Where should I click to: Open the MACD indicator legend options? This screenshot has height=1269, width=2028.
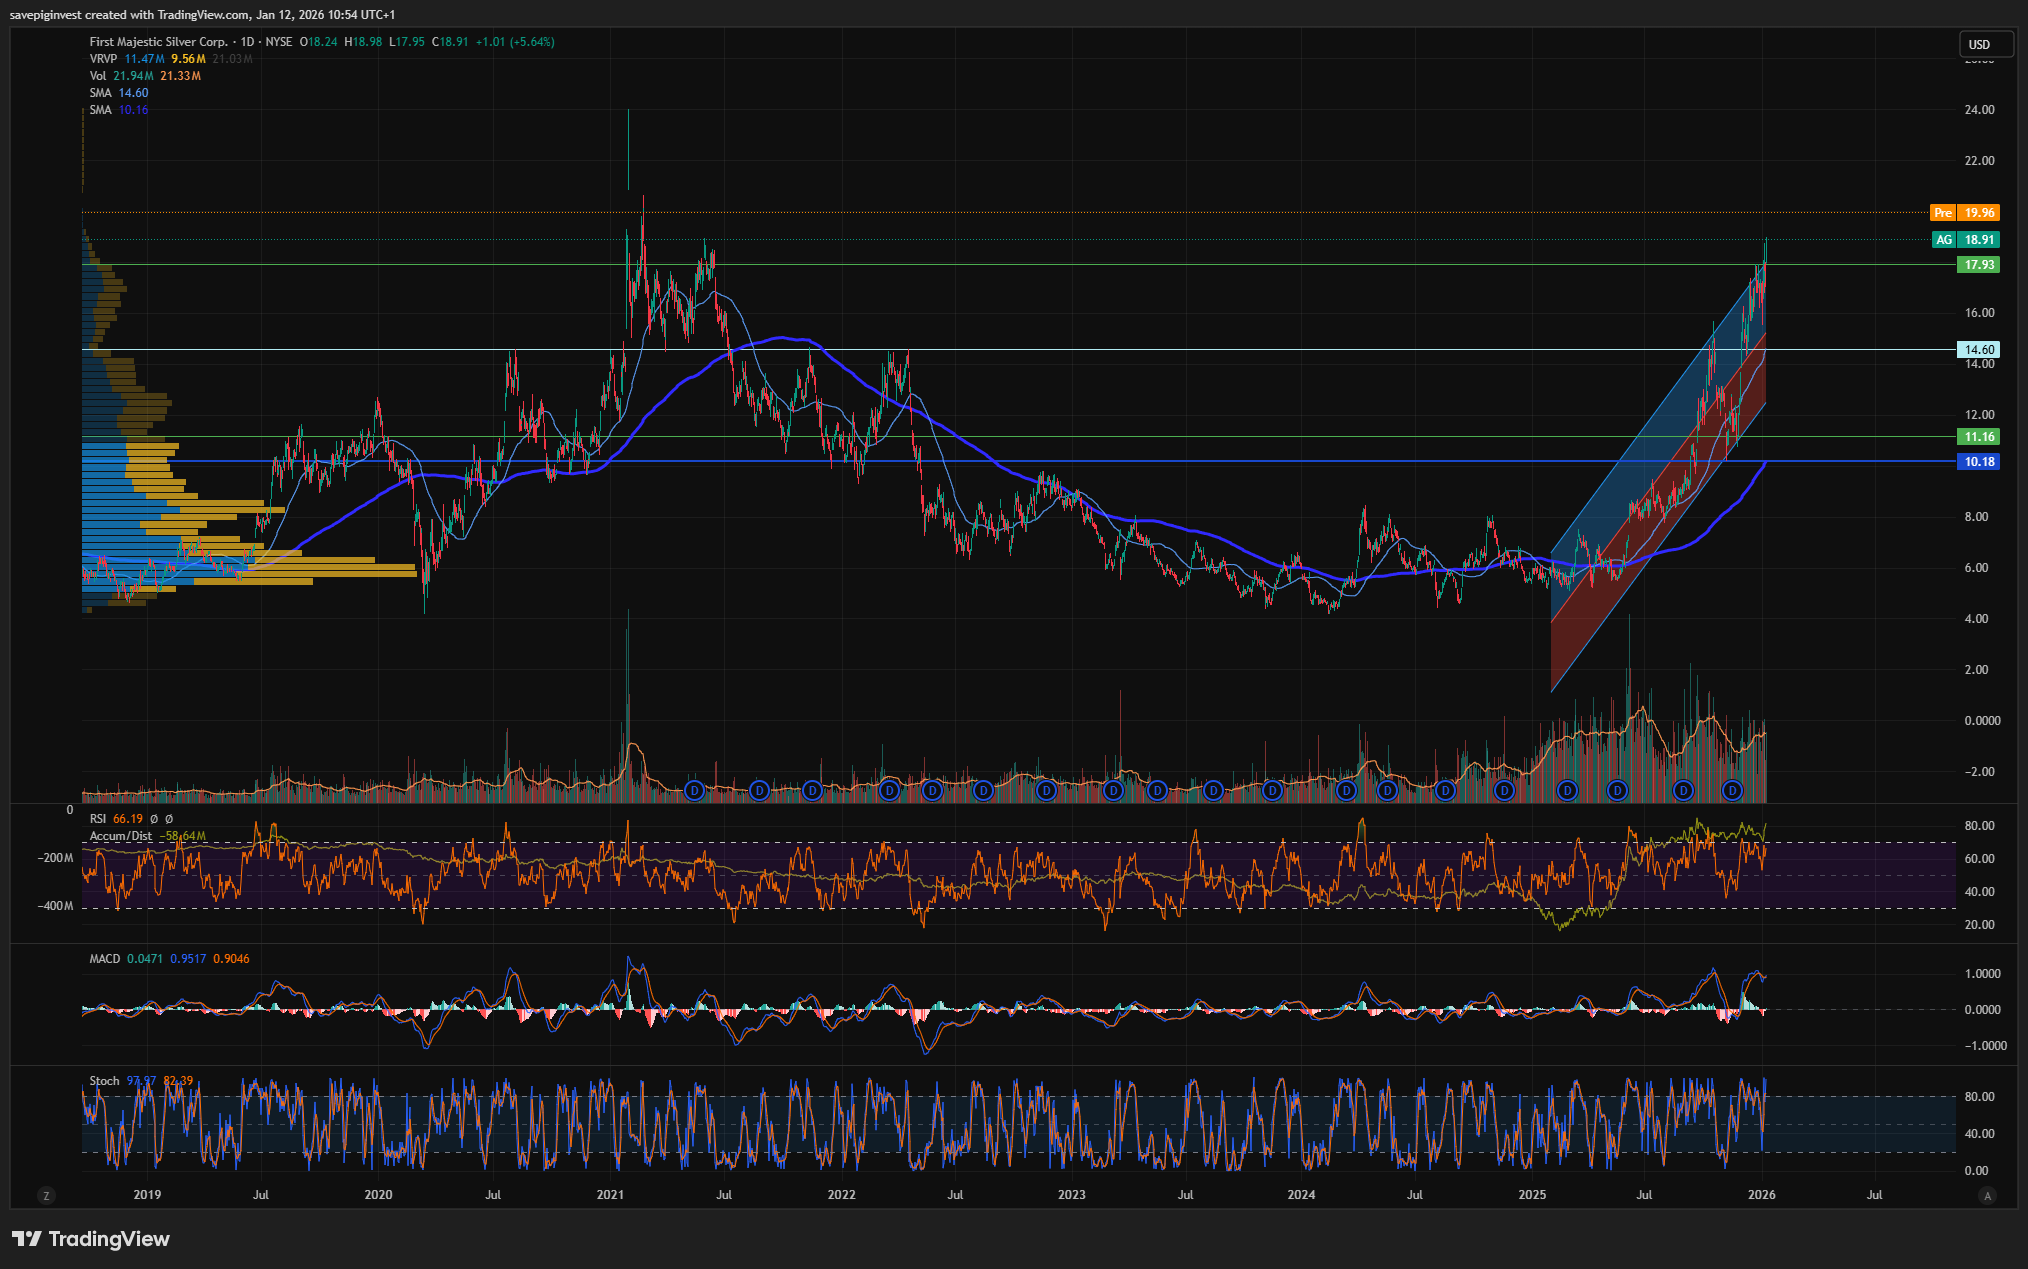click(104, 959)
